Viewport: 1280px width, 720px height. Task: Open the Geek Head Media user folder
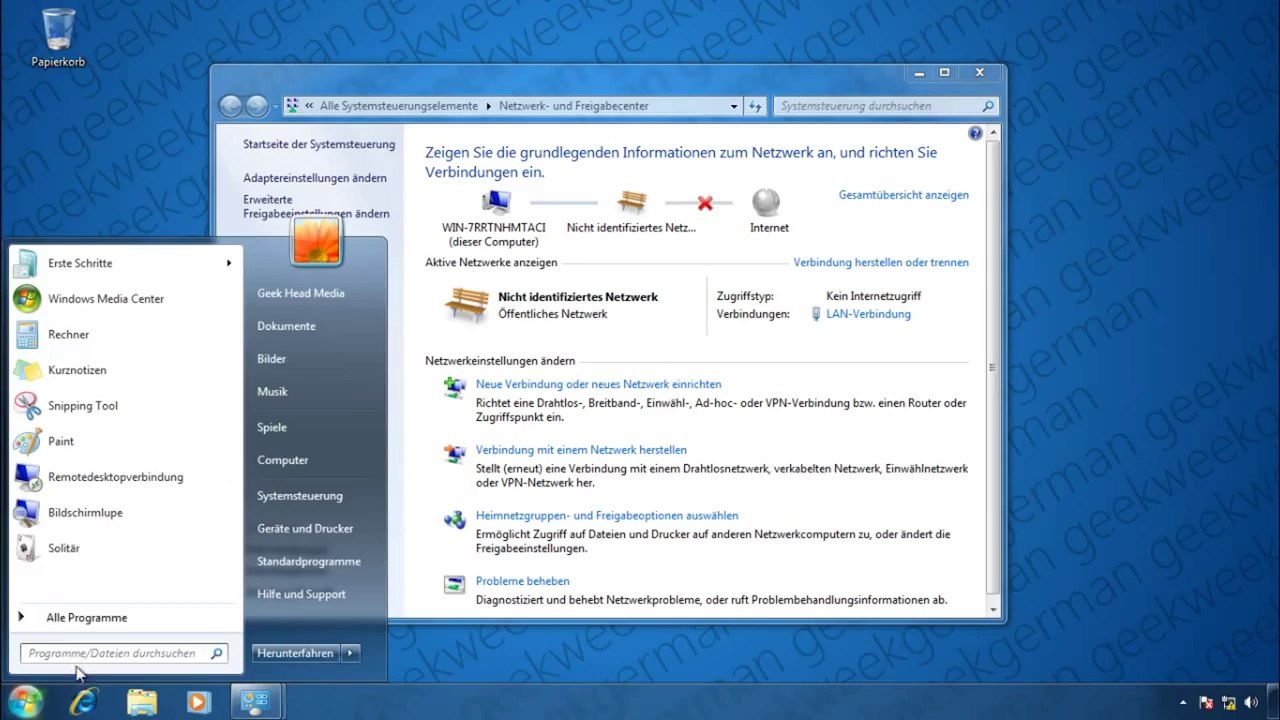click(x=300, y=293)
